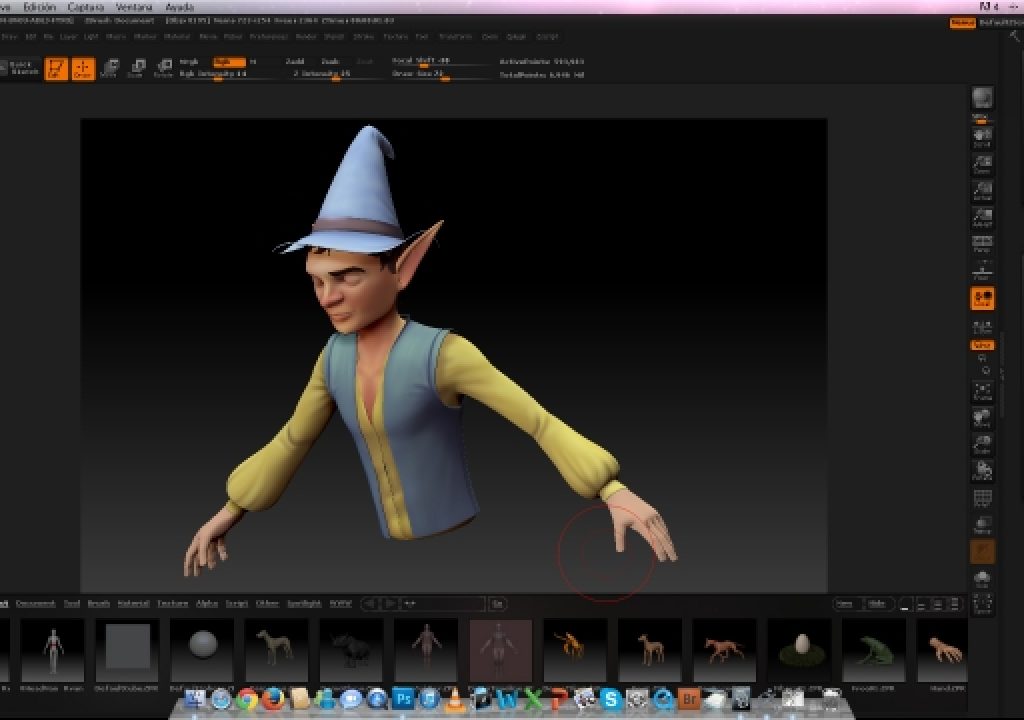Toggle the Zadd sculpt mode
Screen dimensions: 1024x720
(x=295, y=62)
